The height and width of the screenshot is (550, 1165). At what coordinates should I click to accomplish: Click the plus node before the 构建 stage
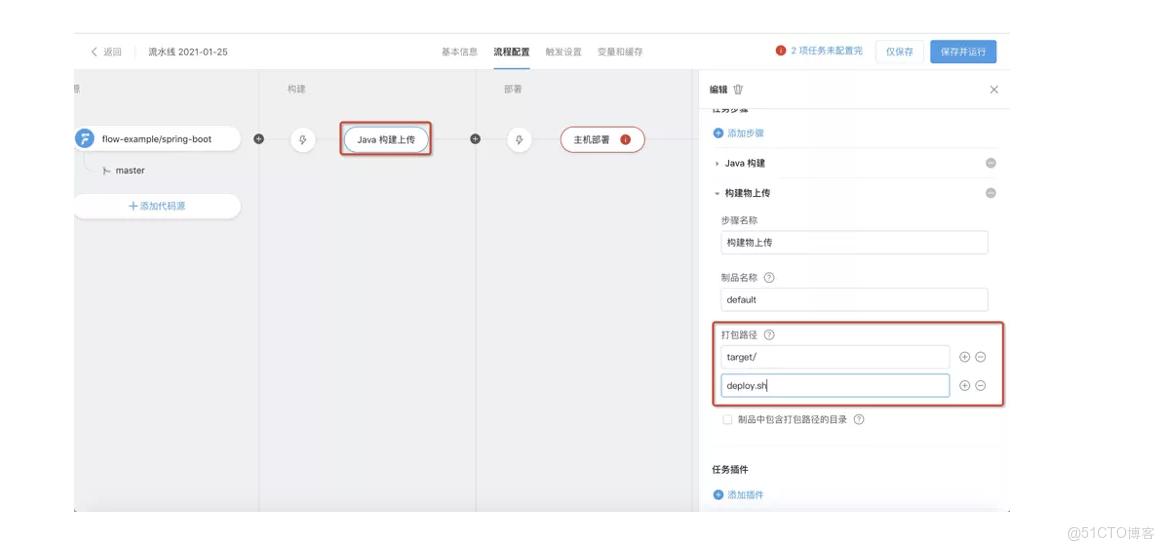(x=259, y=139)
